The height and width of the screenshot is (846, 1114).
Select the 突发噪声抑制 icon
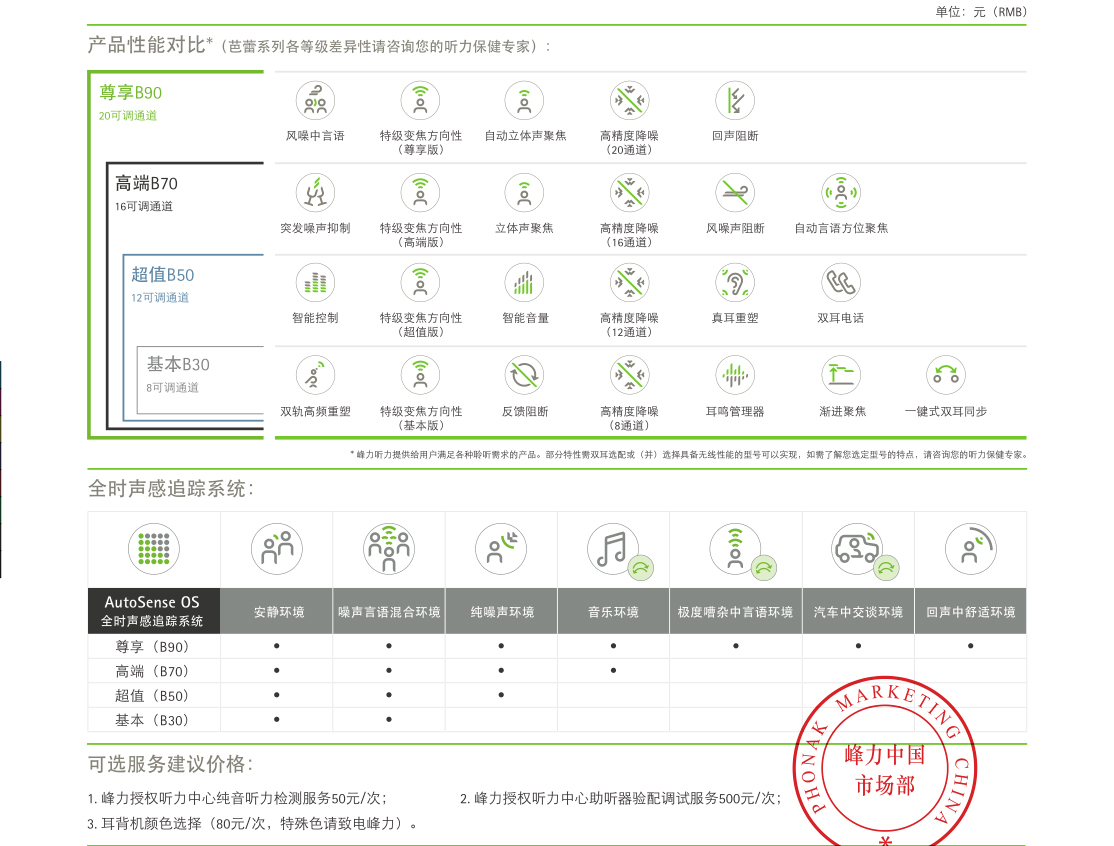[x=315, y=192]
